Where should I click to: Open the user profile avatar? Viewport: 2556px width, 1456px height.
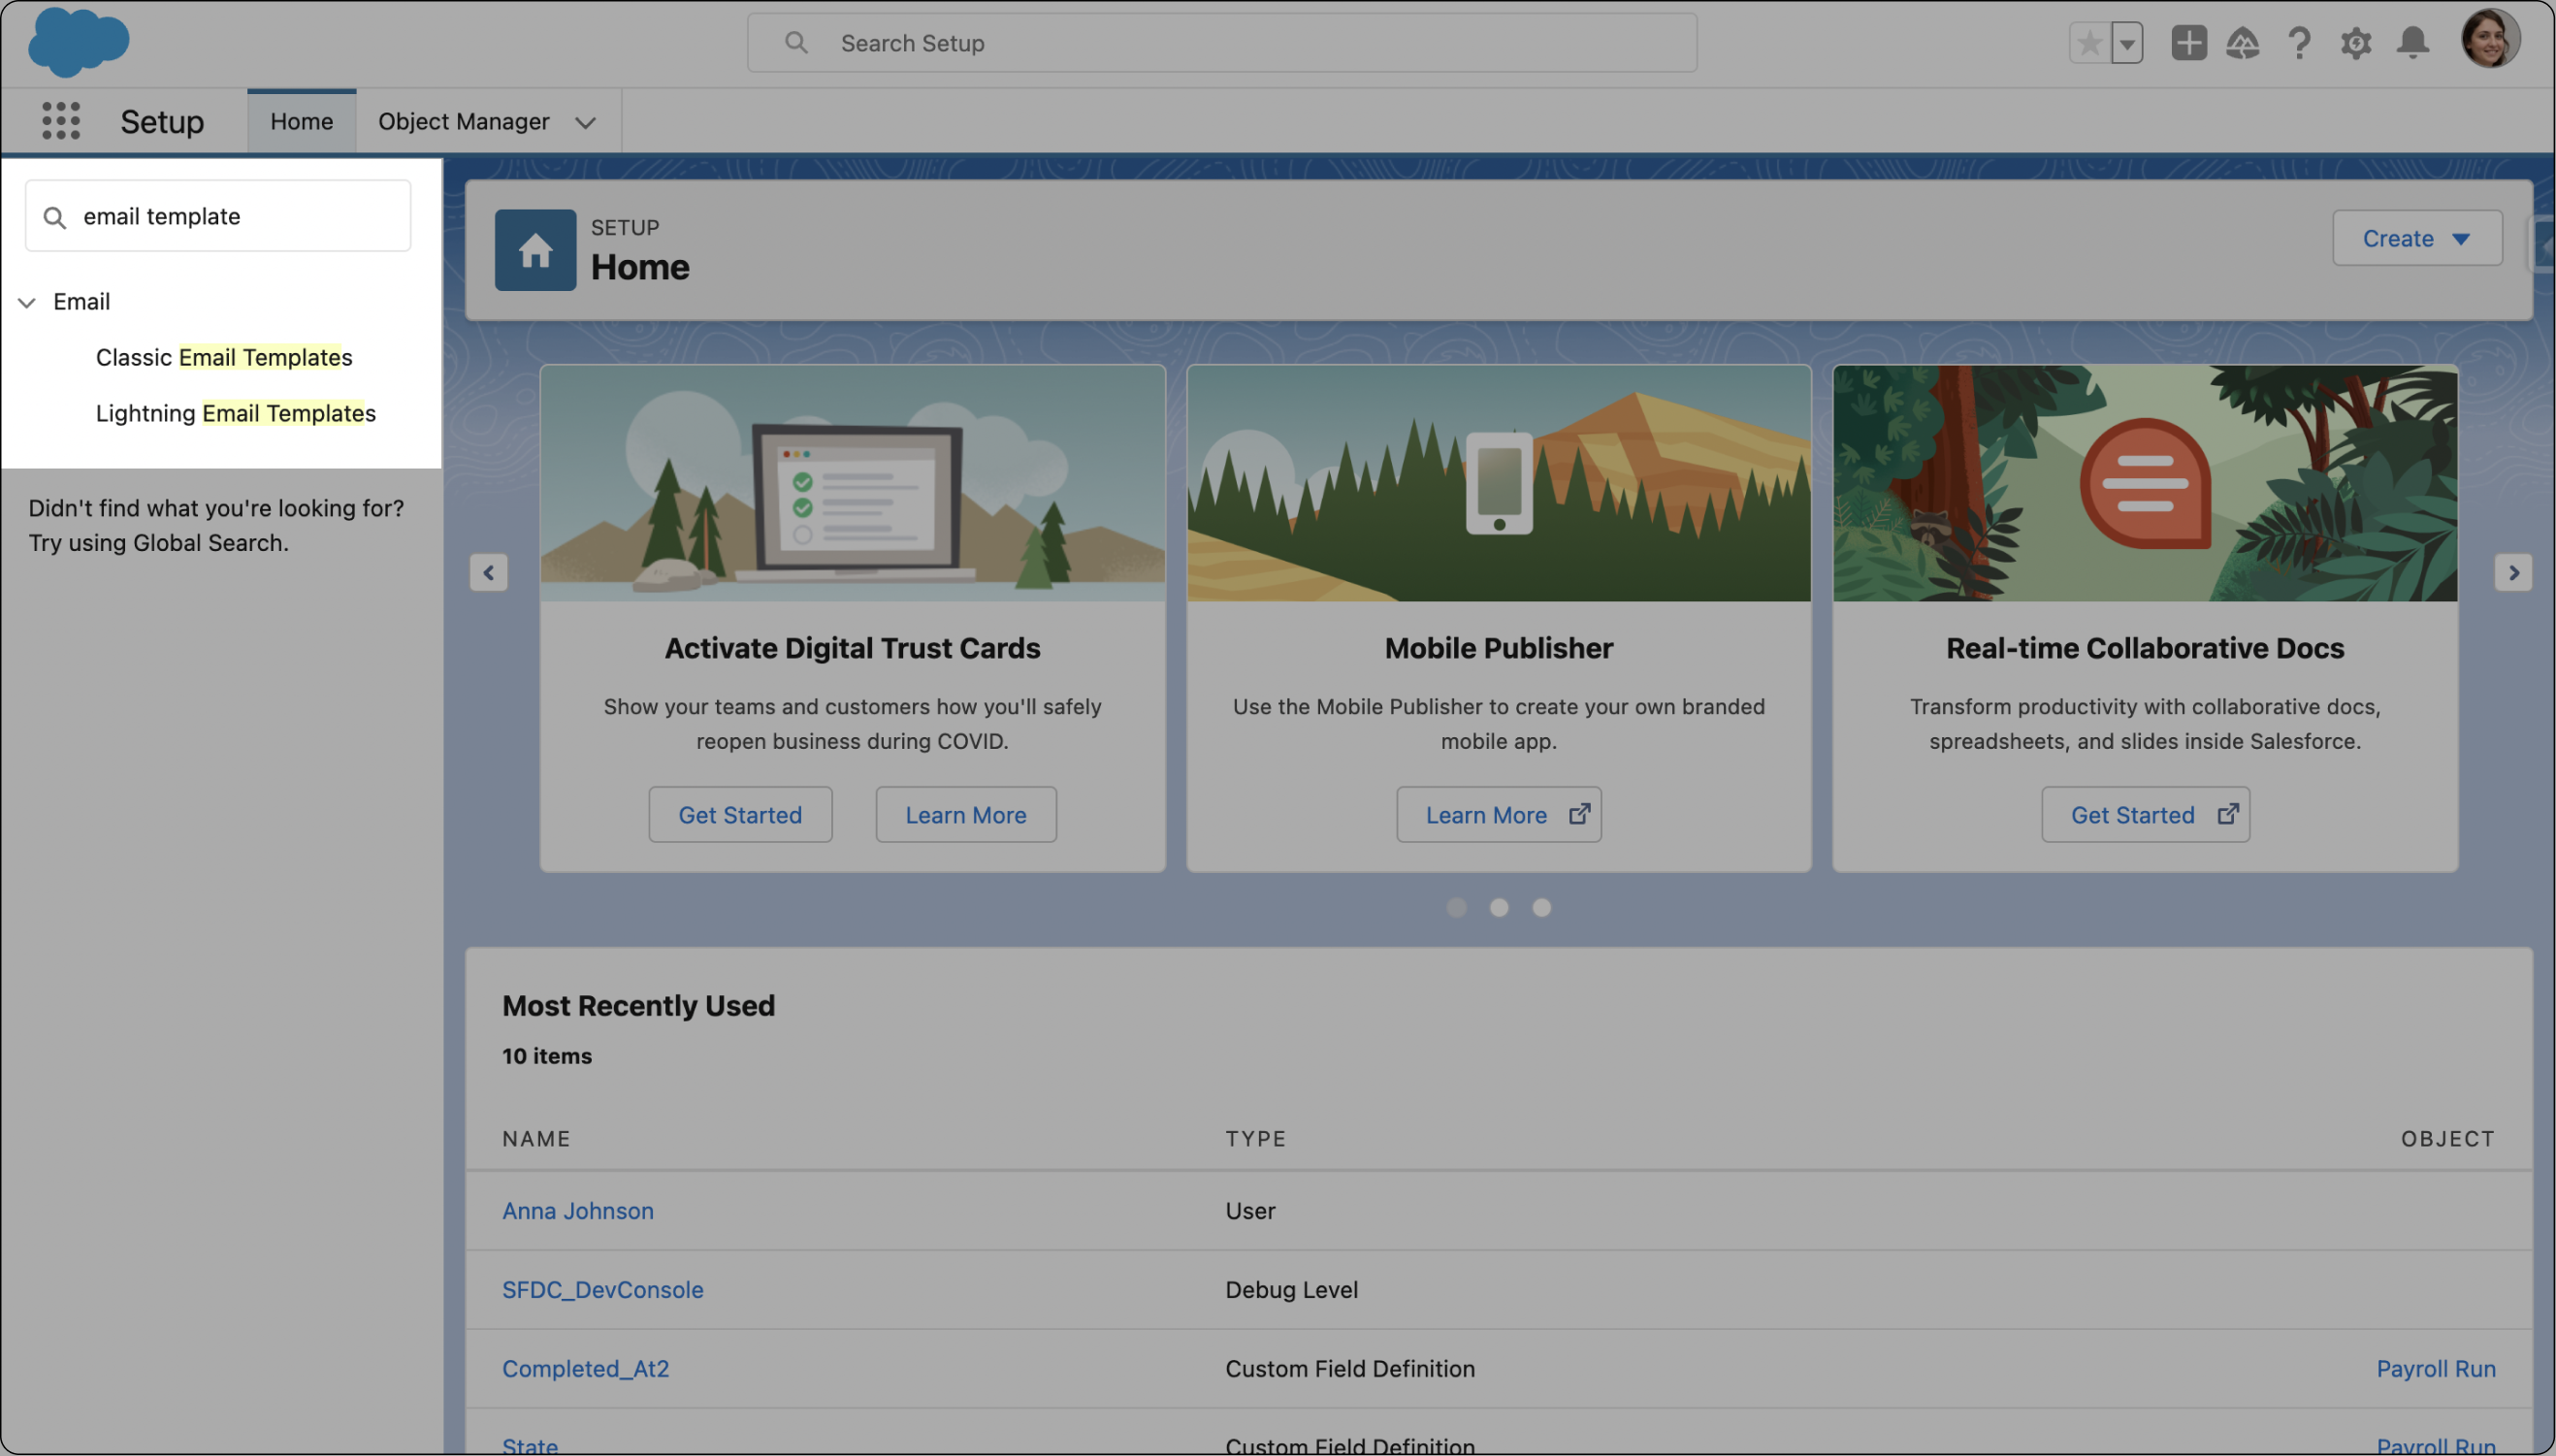pyautogui.click(x=2489, y=40)
